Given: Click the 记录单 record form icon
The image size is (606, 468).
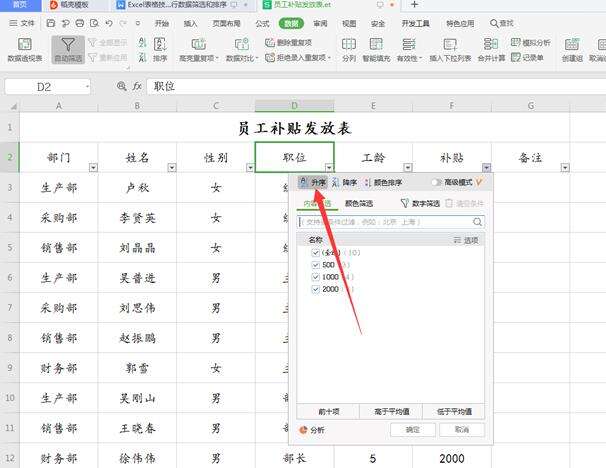Looking at the screenshot, I should click(x=527, y=58).
